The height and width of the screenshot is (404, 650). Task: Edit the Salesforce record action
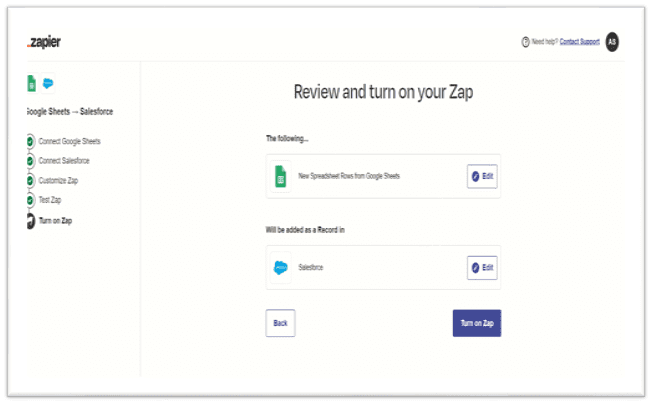click(482, 268)
